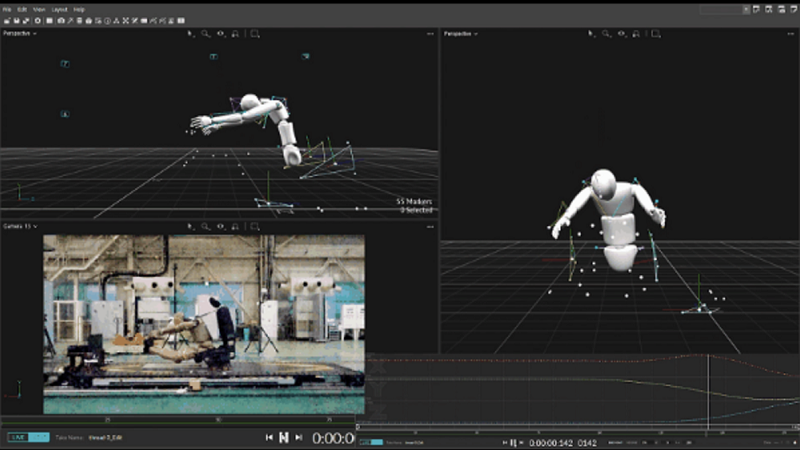
Task: Open the File menu
Action: [x=7, y=9]
